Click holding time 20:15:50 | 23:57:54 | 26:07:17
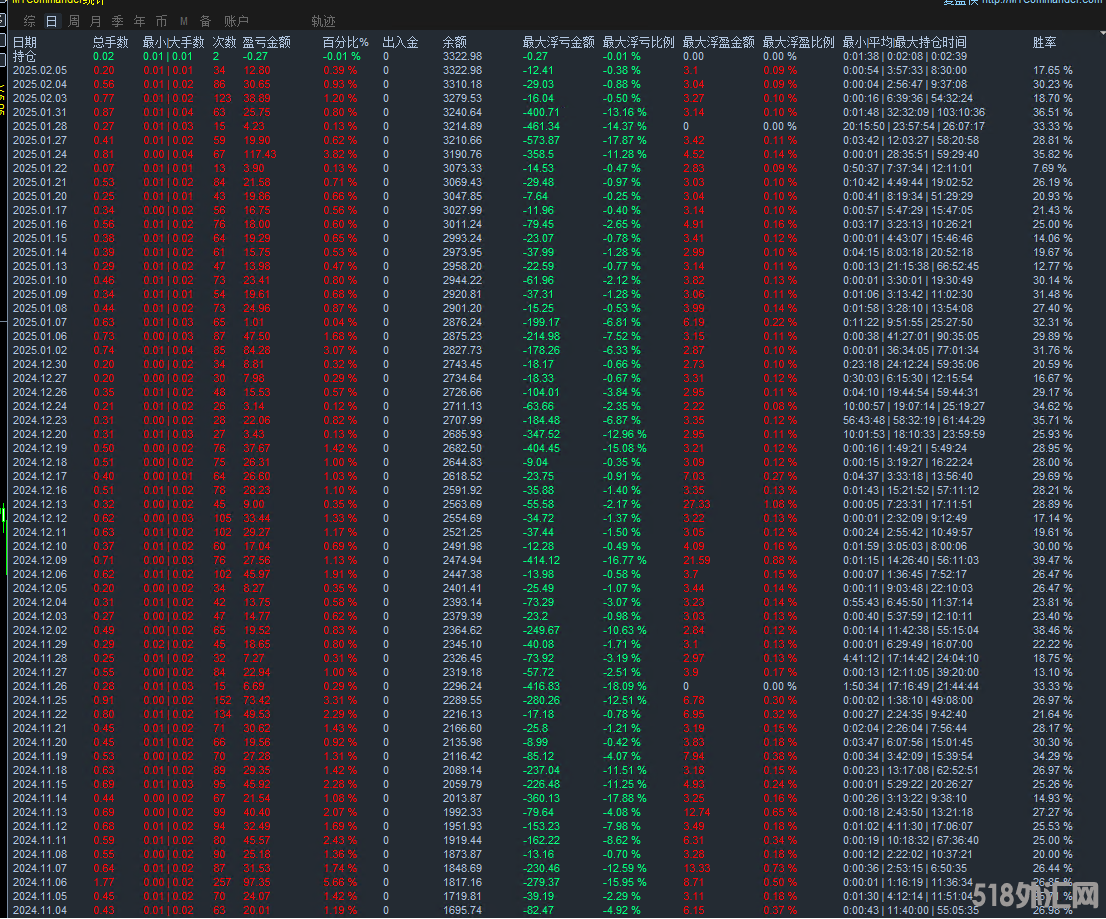1106x919 pixels. (913, 126)
